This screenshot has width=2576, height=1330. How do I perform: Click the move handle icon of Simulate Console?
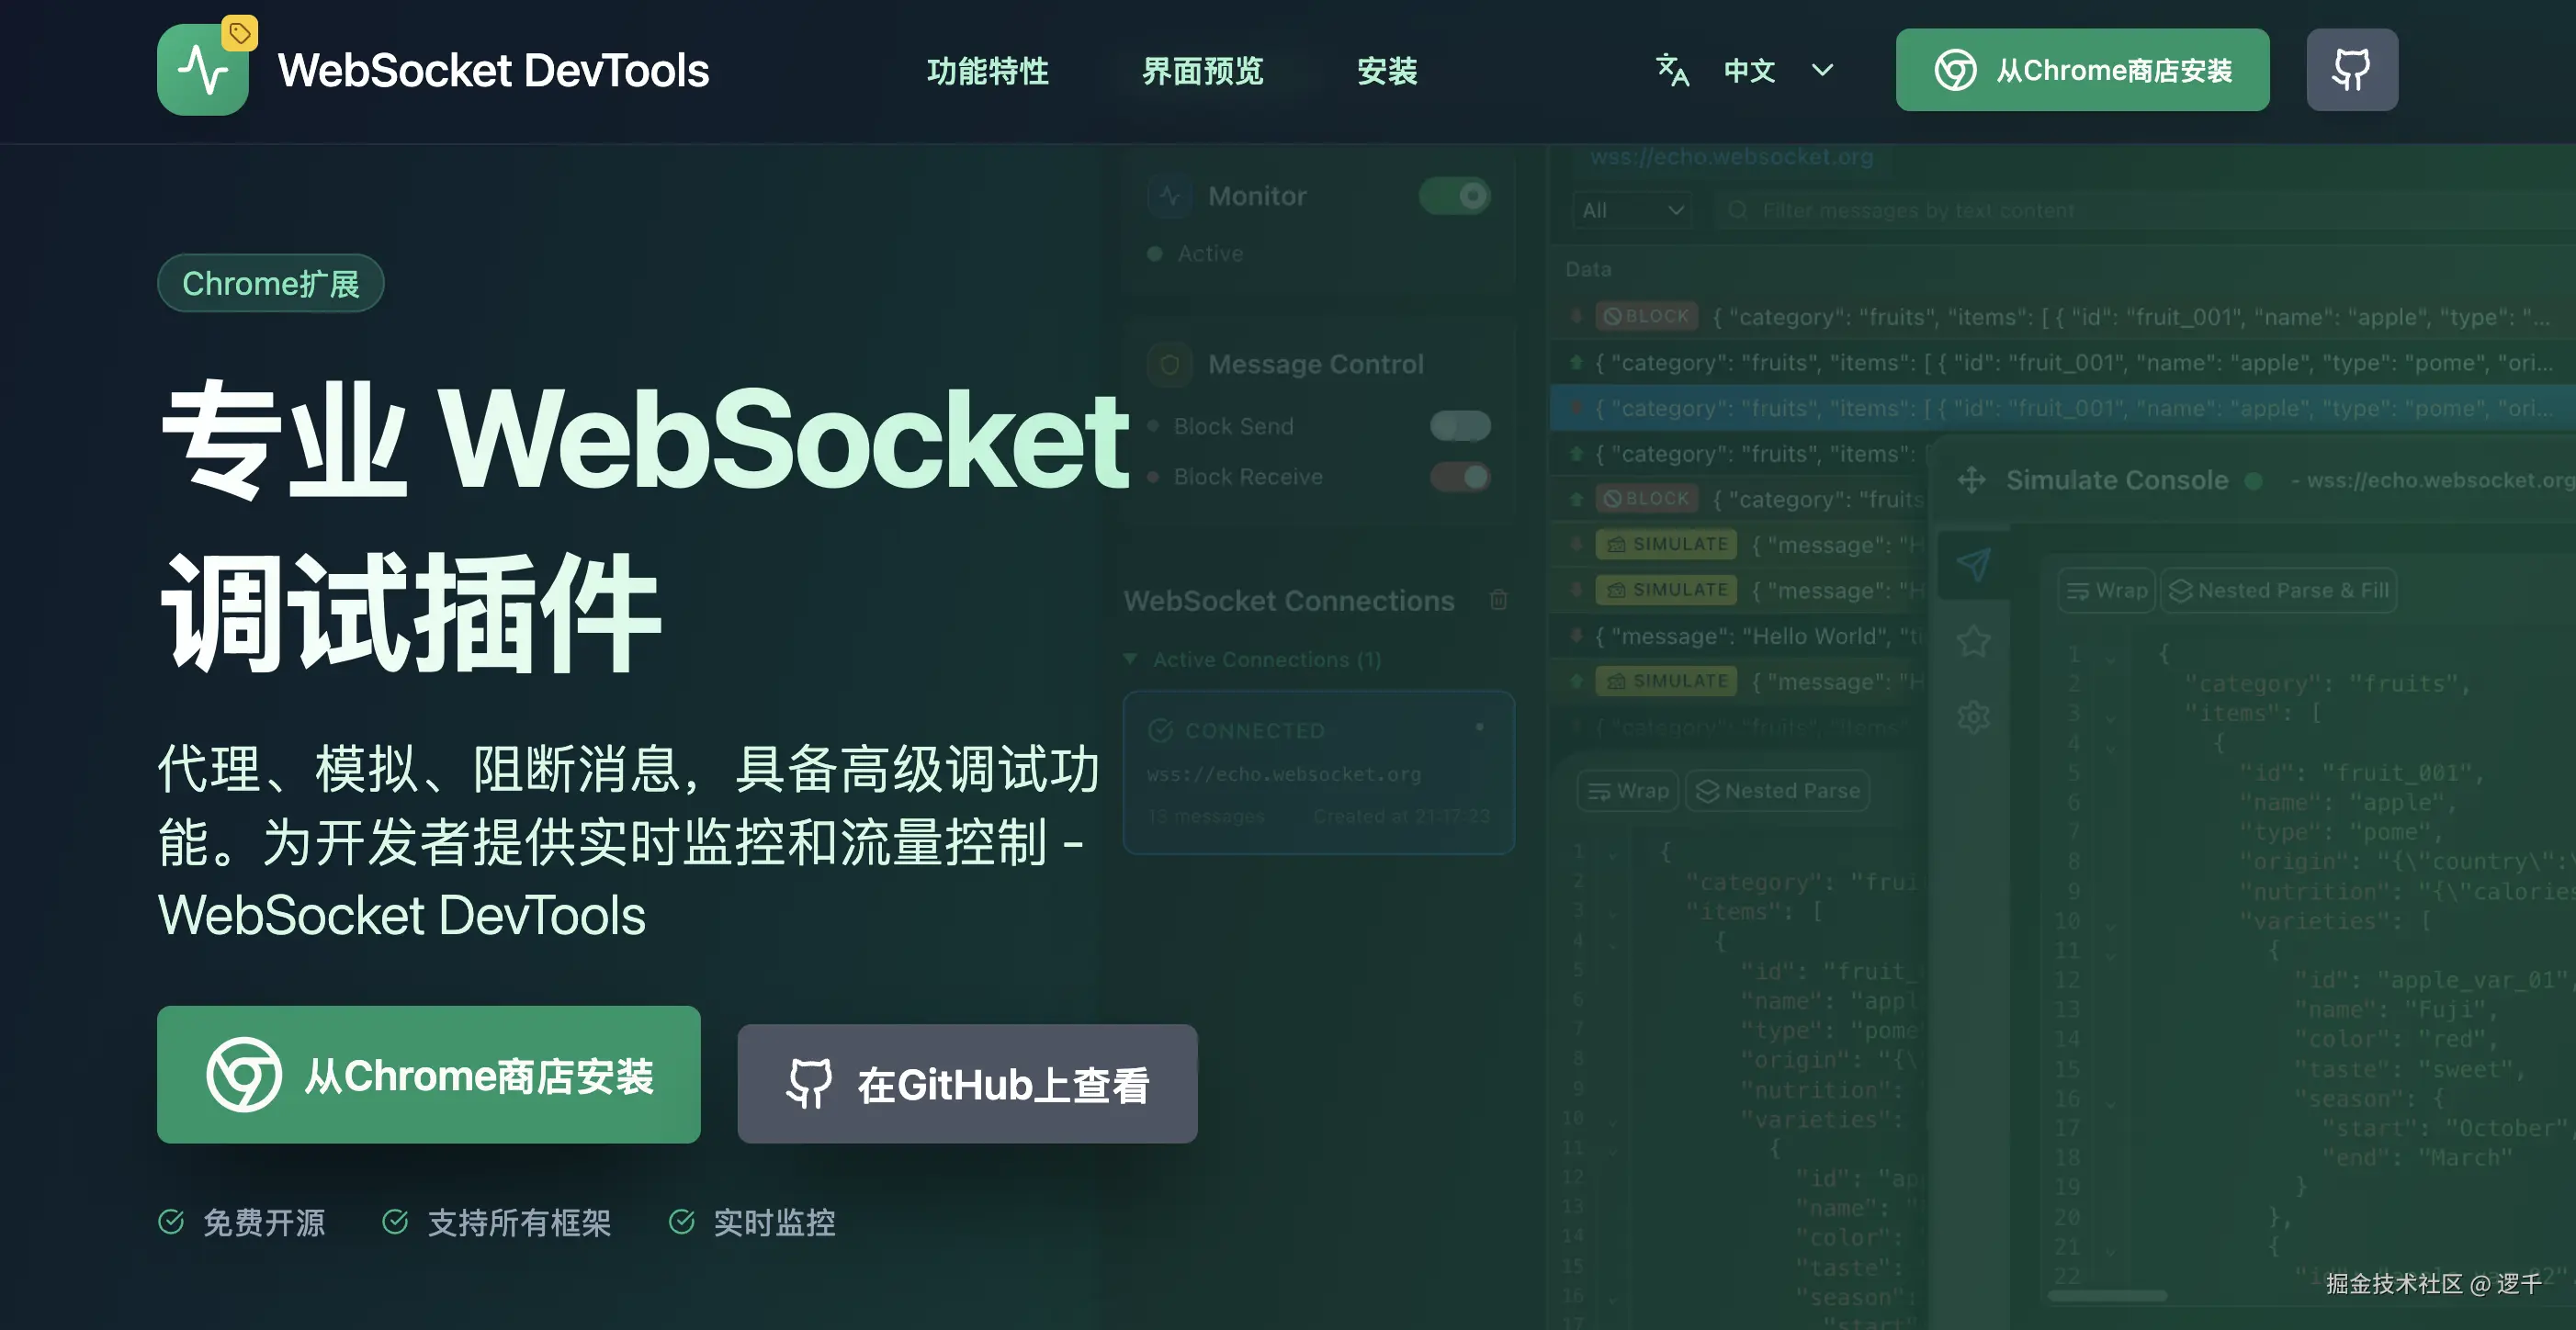click(1971, 480)
